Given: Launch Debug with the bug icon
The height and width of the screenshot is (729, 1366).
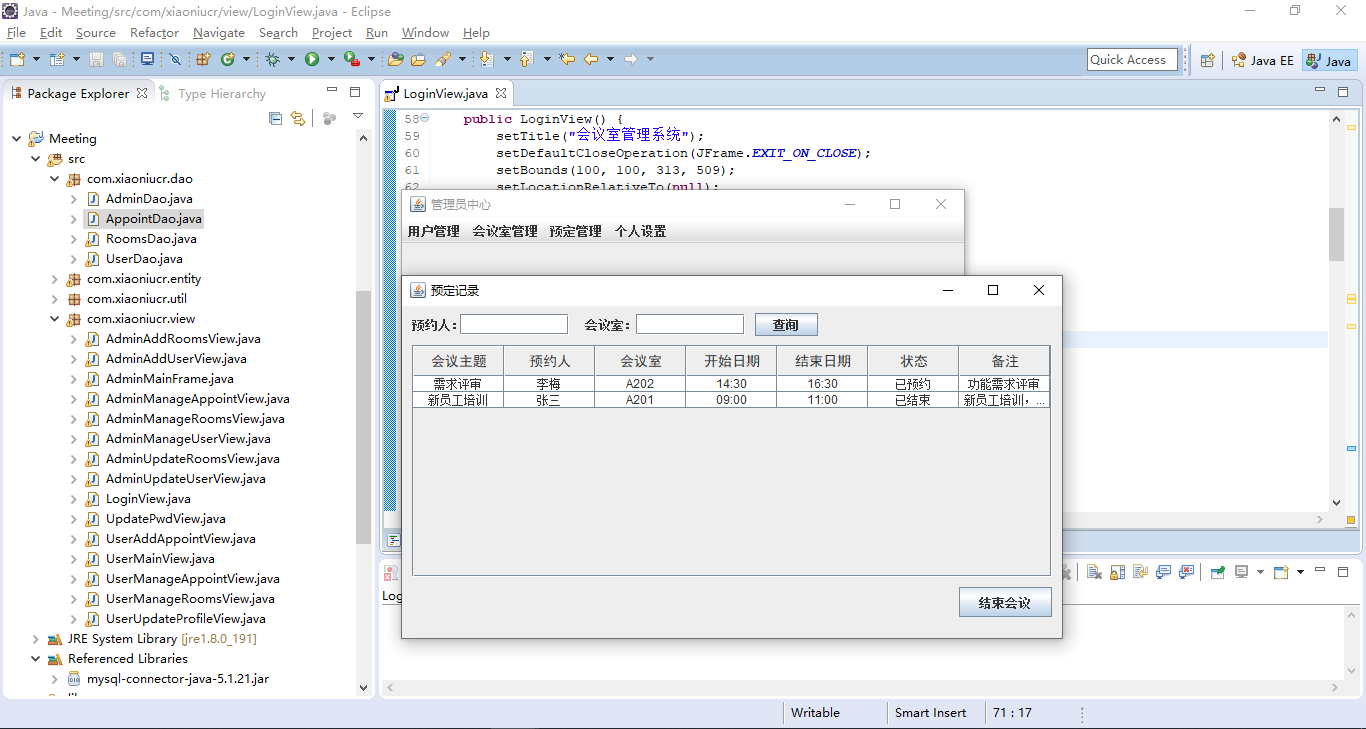Looking at the screenshot, I should (x=272, y=59).
